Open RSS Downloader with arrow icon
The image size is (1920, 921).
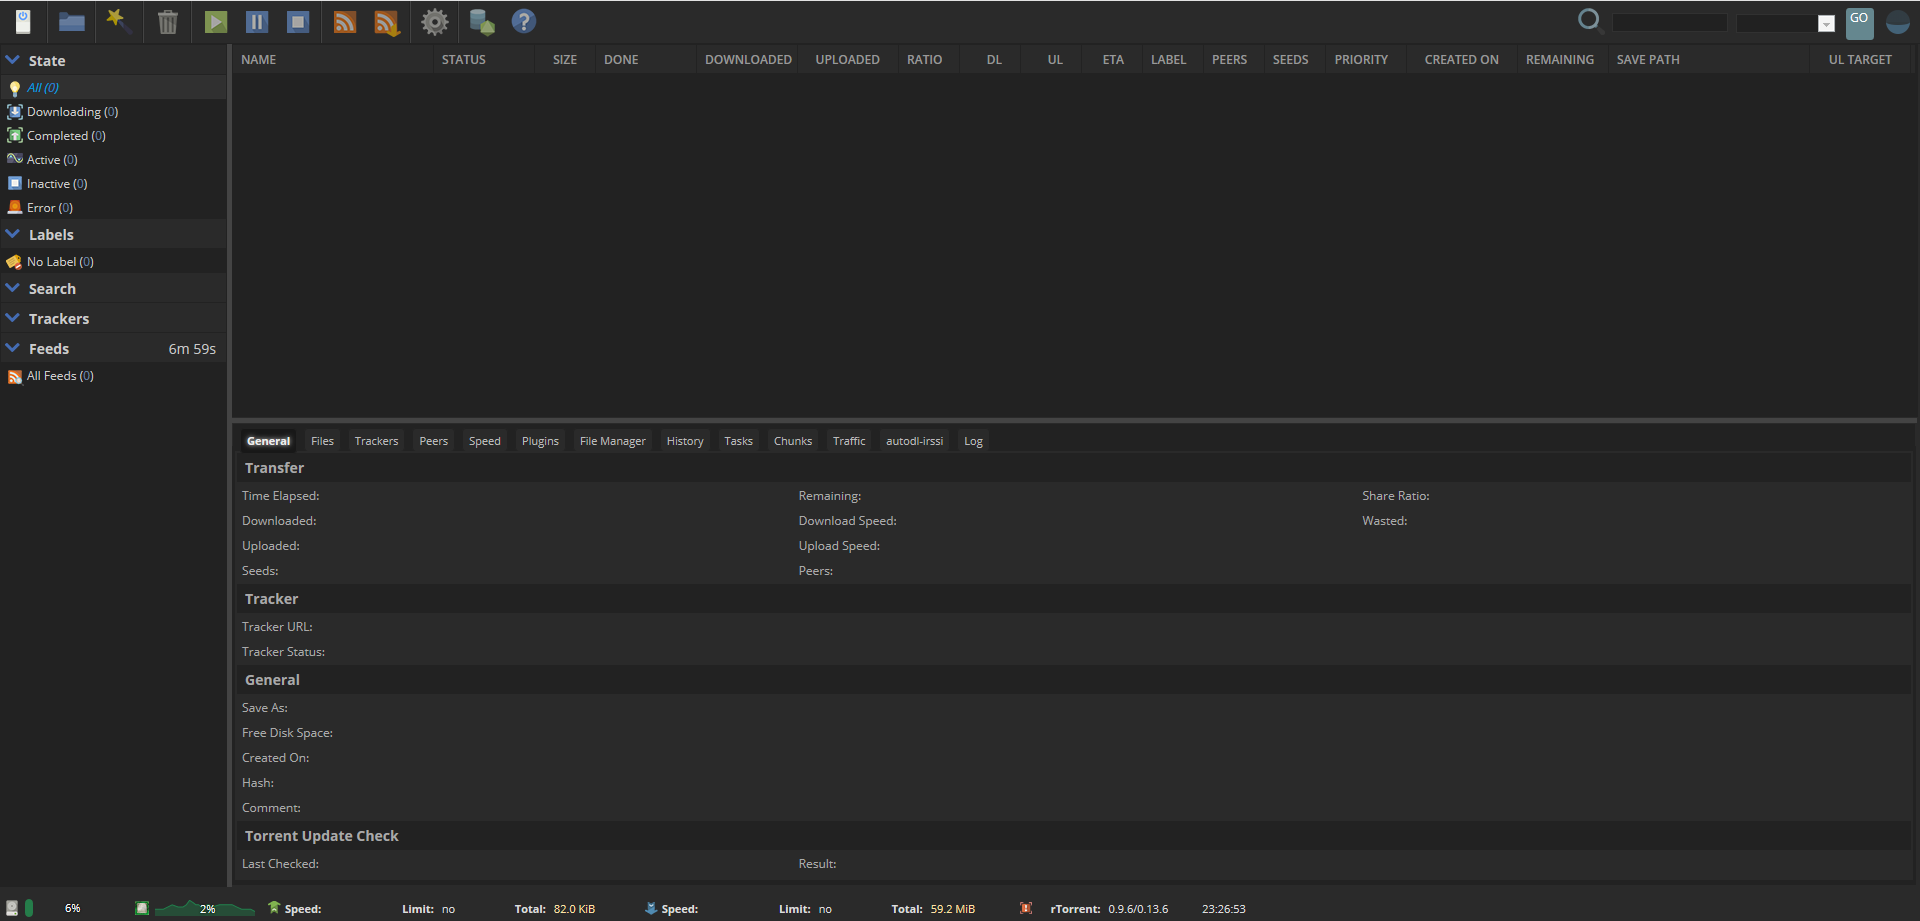tap(387, 22)
